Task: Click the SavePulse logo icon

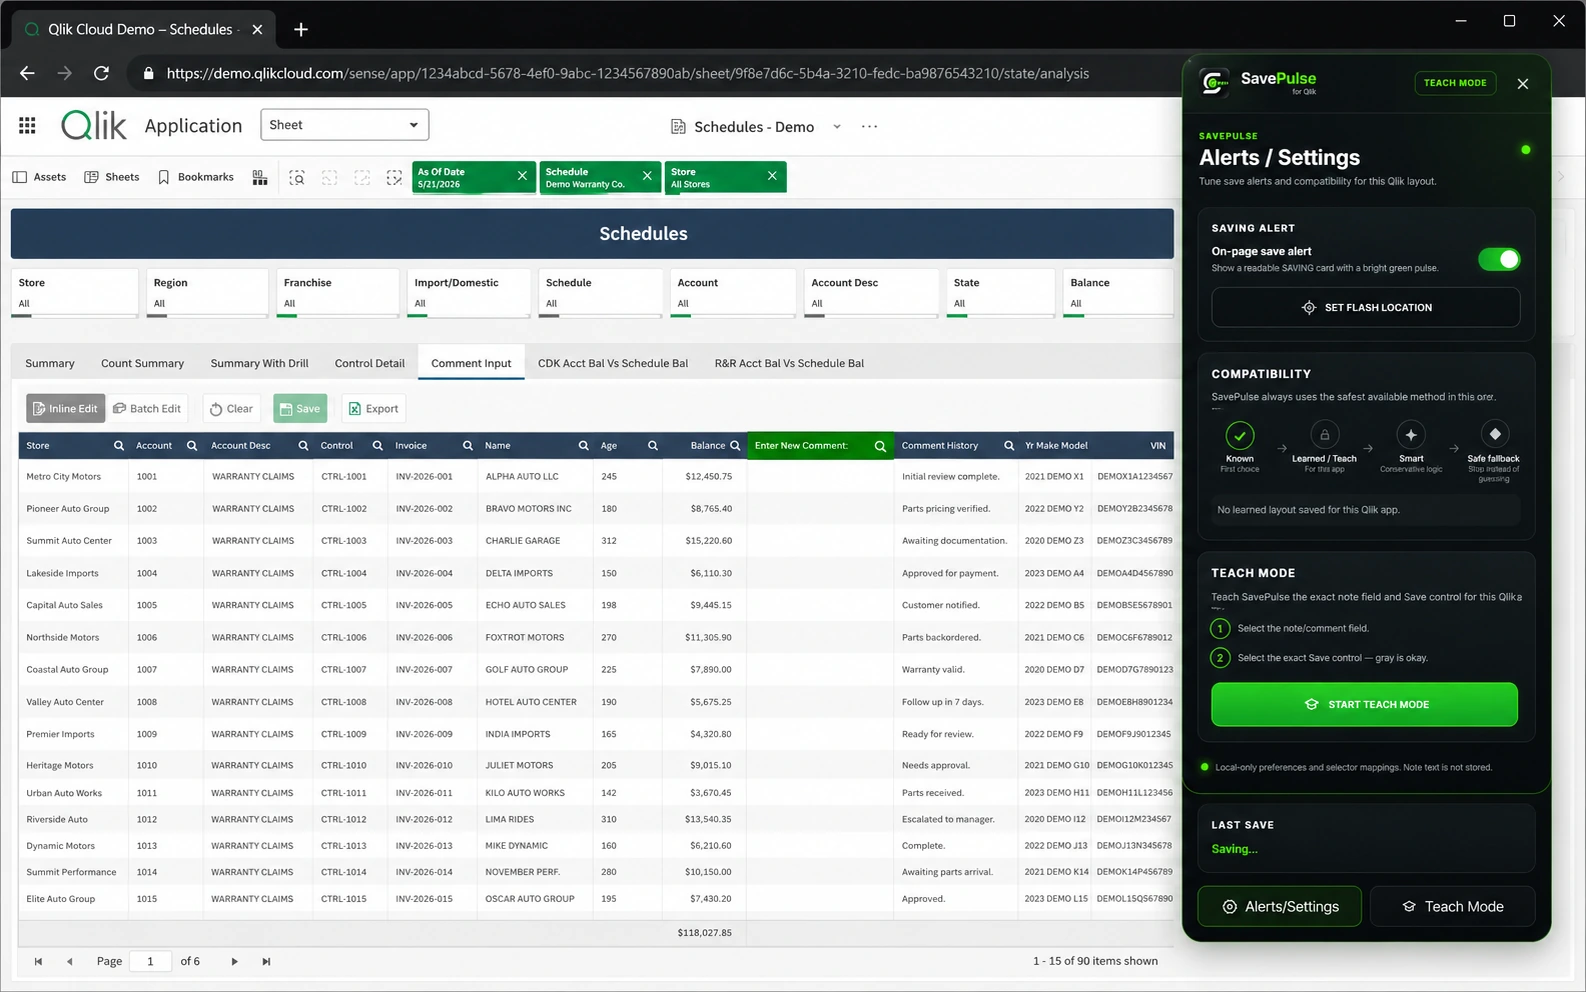Action: point(1215,83)
